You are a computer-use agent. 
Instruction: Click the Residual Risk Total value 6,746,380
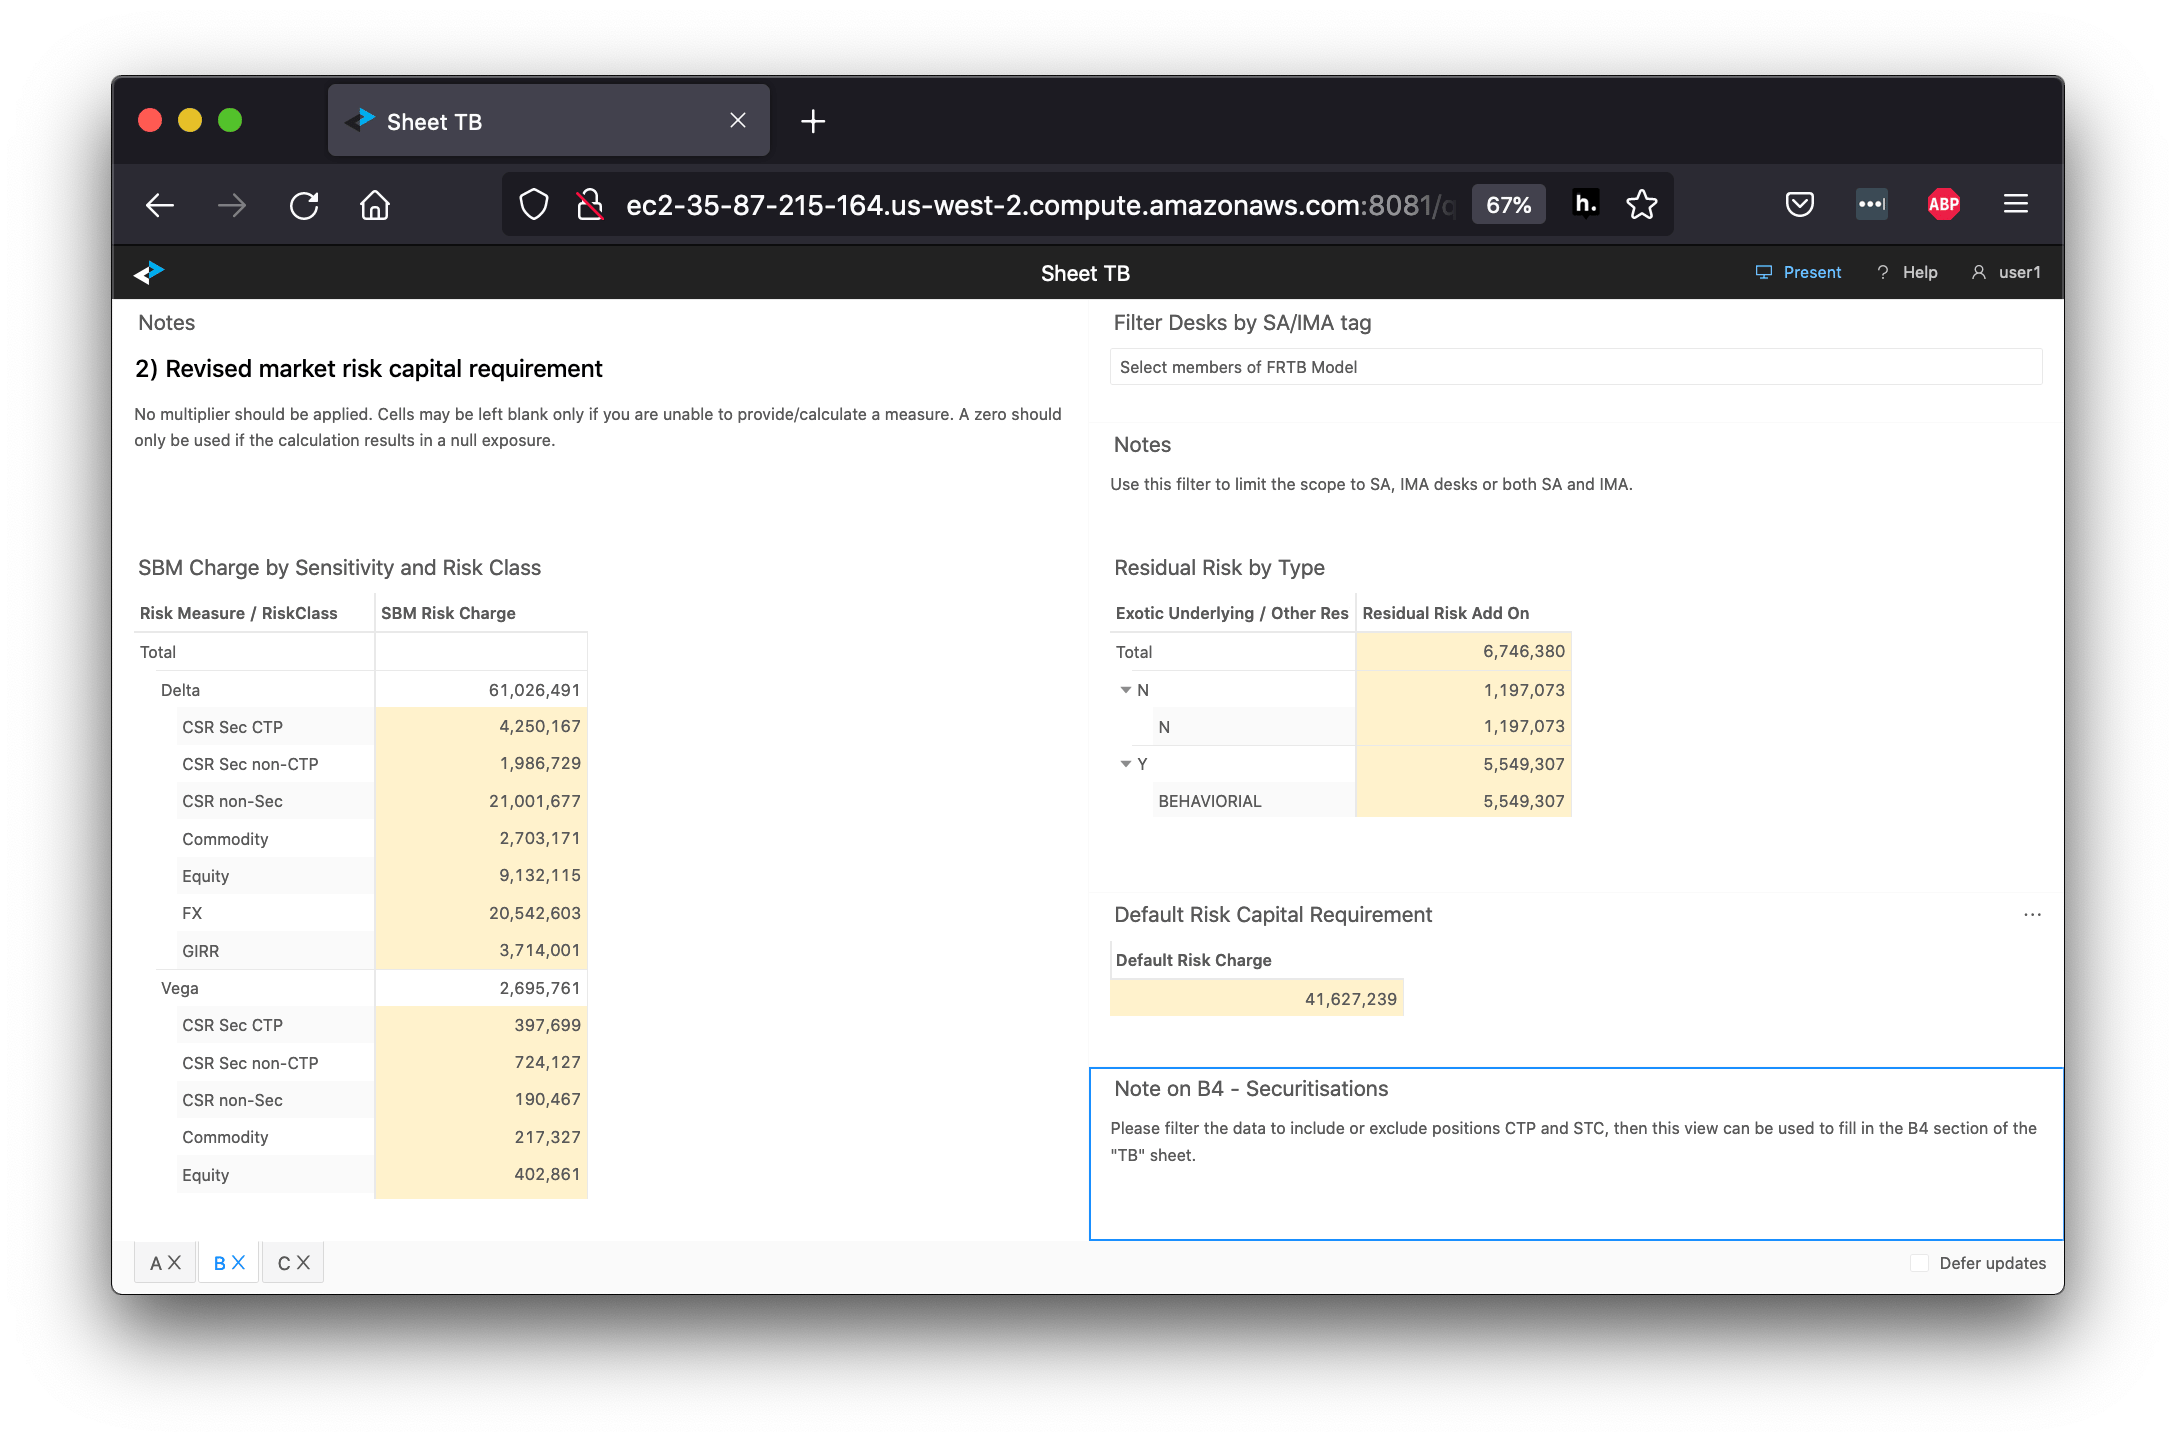[1523, 651]
